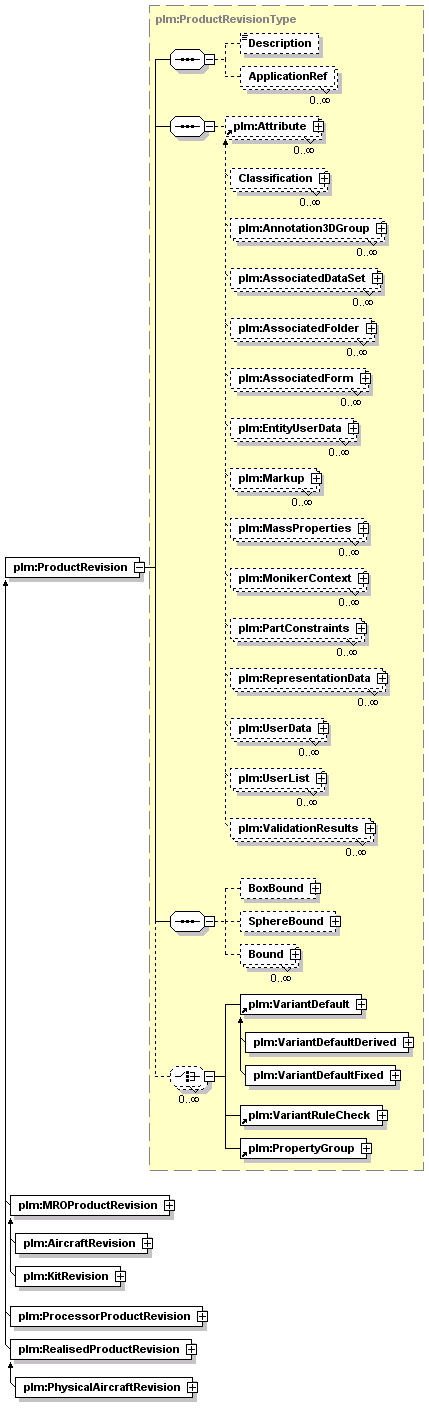429x1410 pixels.
Task: Click the choice compositor icon
Action: click(x=187, y=1076)
